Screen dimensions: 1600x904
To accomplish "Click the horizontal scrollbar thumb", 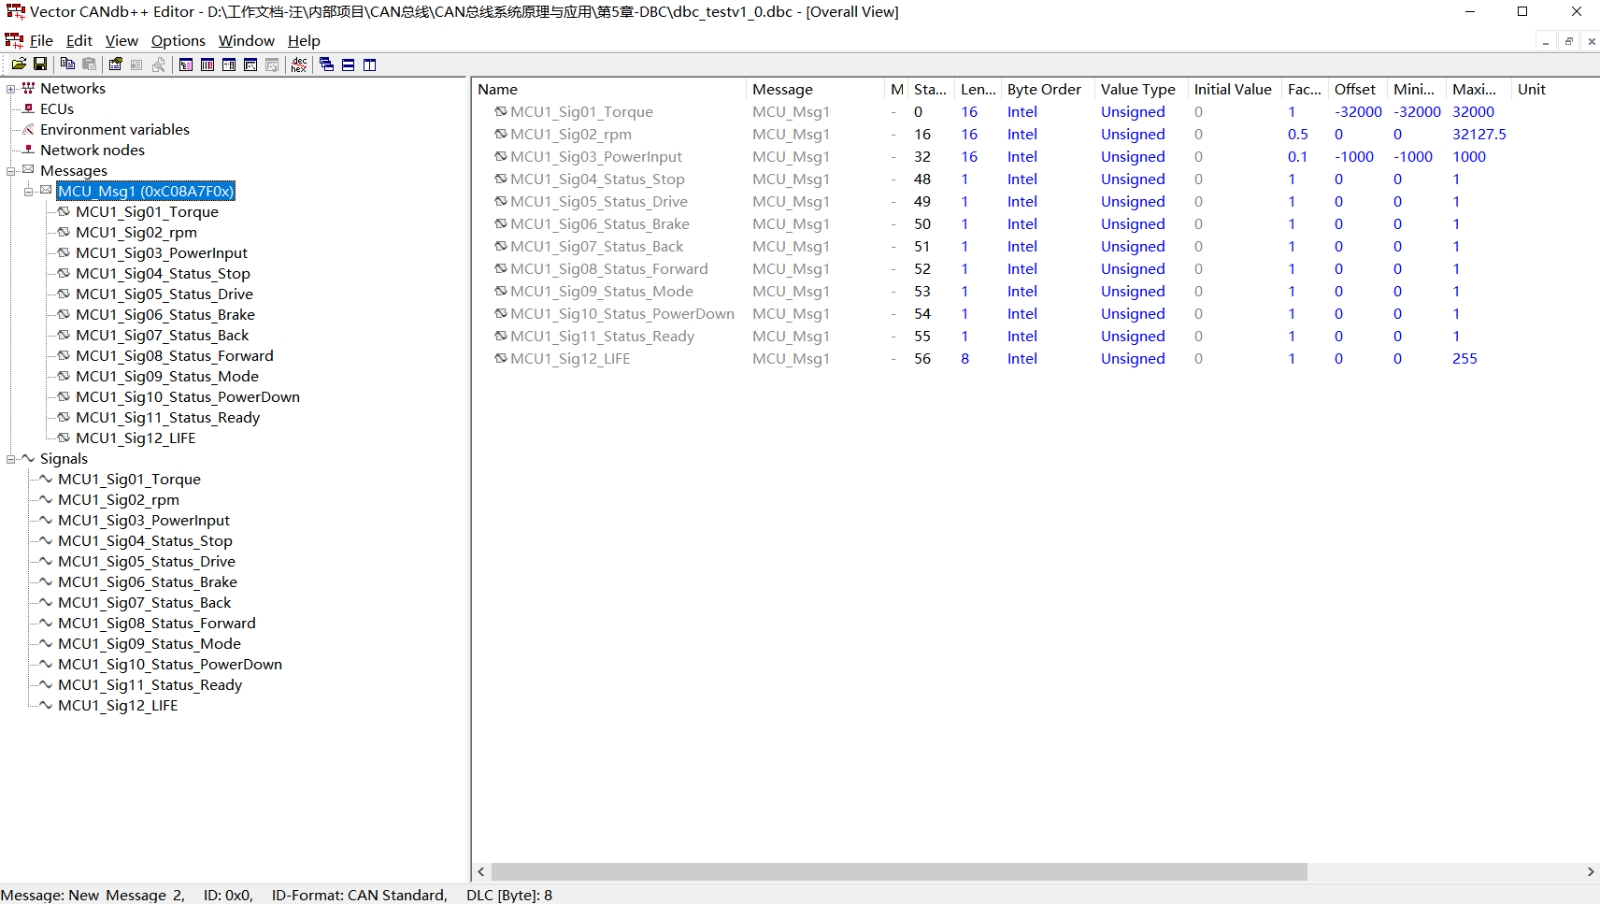I will [898, 872].
